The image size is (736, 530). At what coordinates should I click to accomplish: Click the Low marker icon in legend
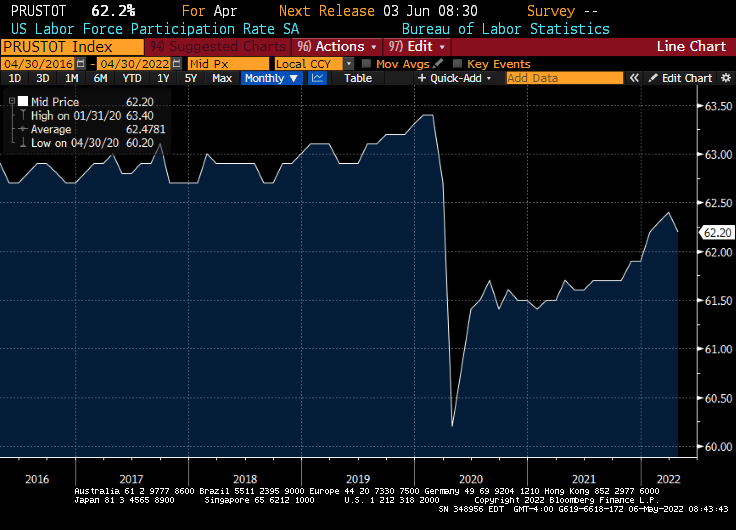pyautogui.click(x=22, y=143)
